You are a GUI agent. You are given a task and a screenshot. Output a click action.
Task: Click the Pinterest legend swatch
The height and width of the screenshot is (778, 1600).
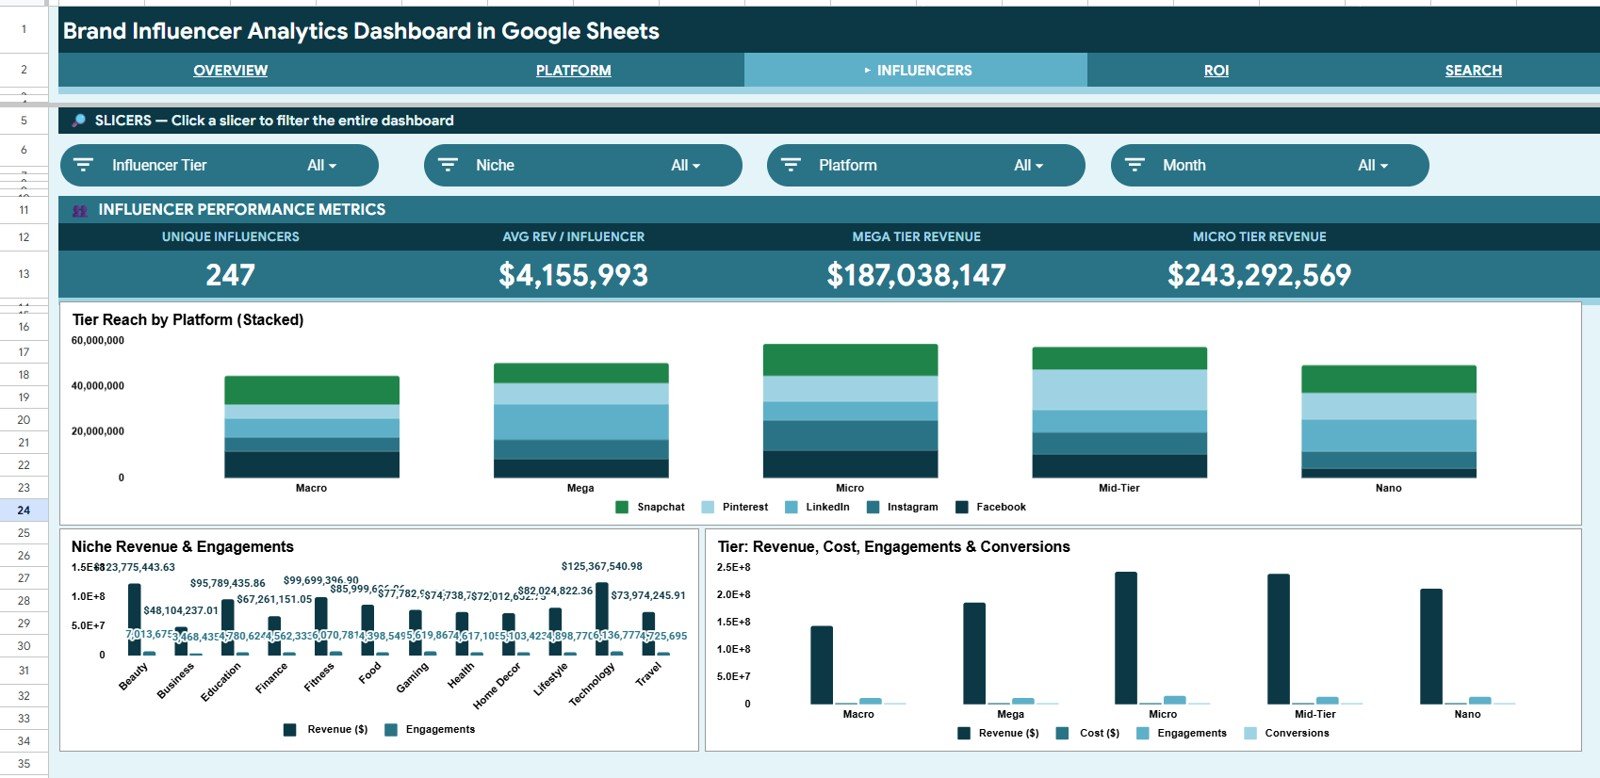[708, 507]
